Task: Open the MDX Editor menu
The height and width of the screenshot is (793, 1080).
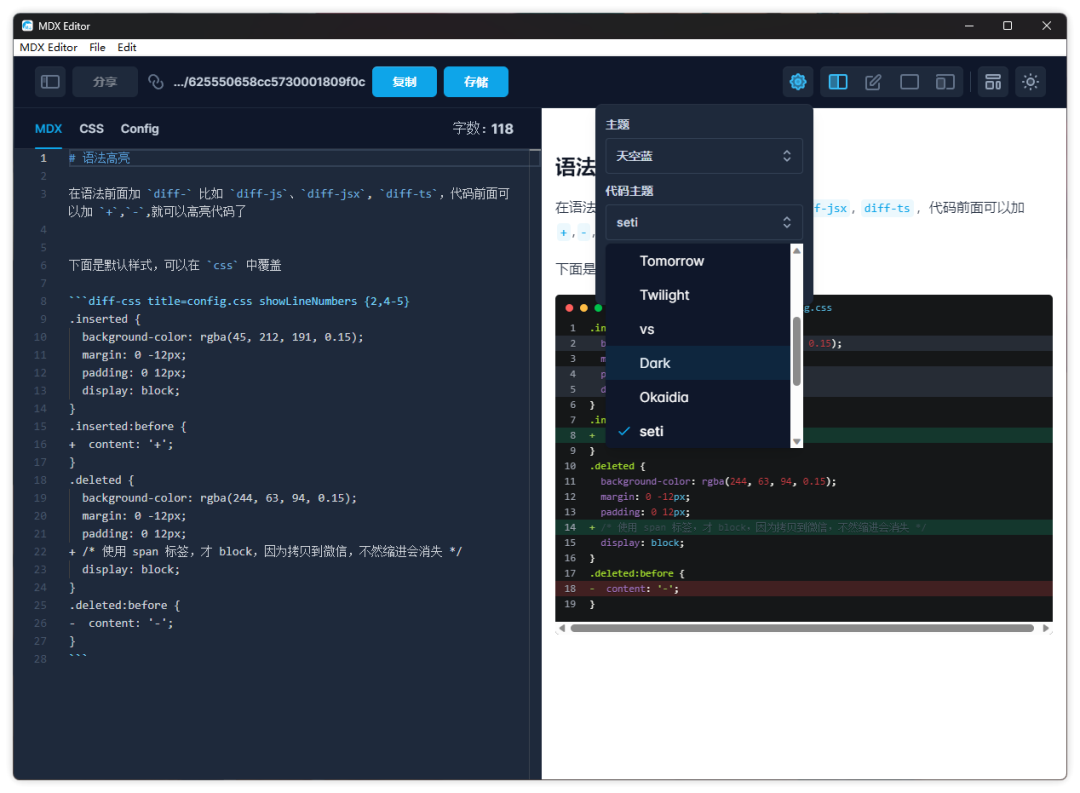Action: 48,47
